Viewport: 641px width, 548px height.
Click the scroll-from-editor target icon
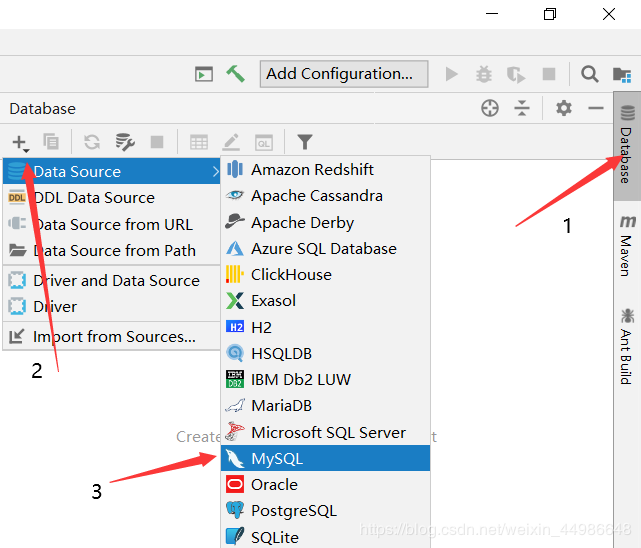(490, 108)
